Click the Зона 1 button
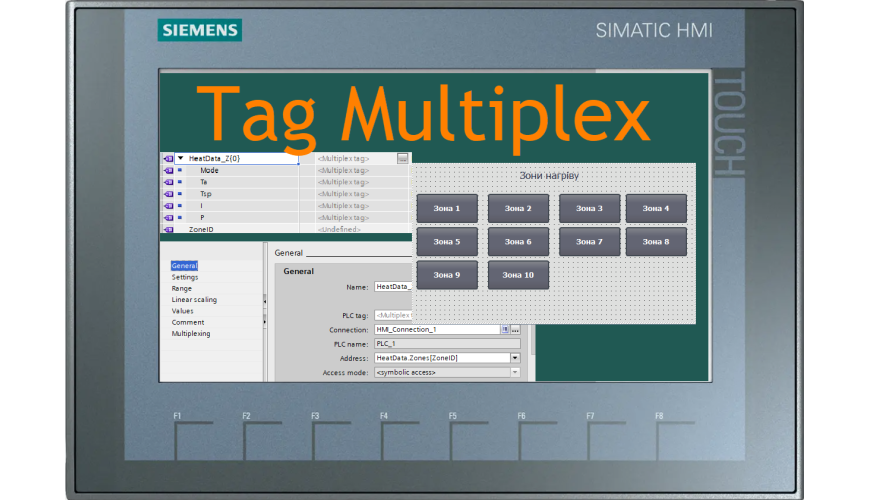Screen dimensions: 870x500 coord(447,209)
